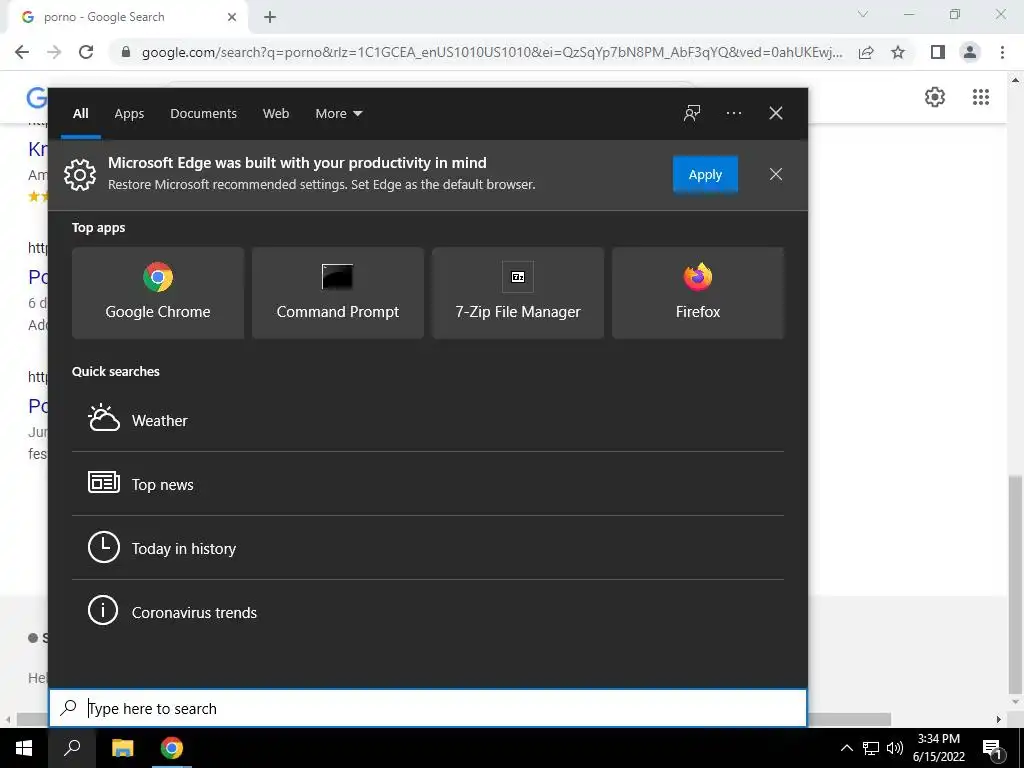Open network status tray icon
1024x768 pixels.
[871, 748]
